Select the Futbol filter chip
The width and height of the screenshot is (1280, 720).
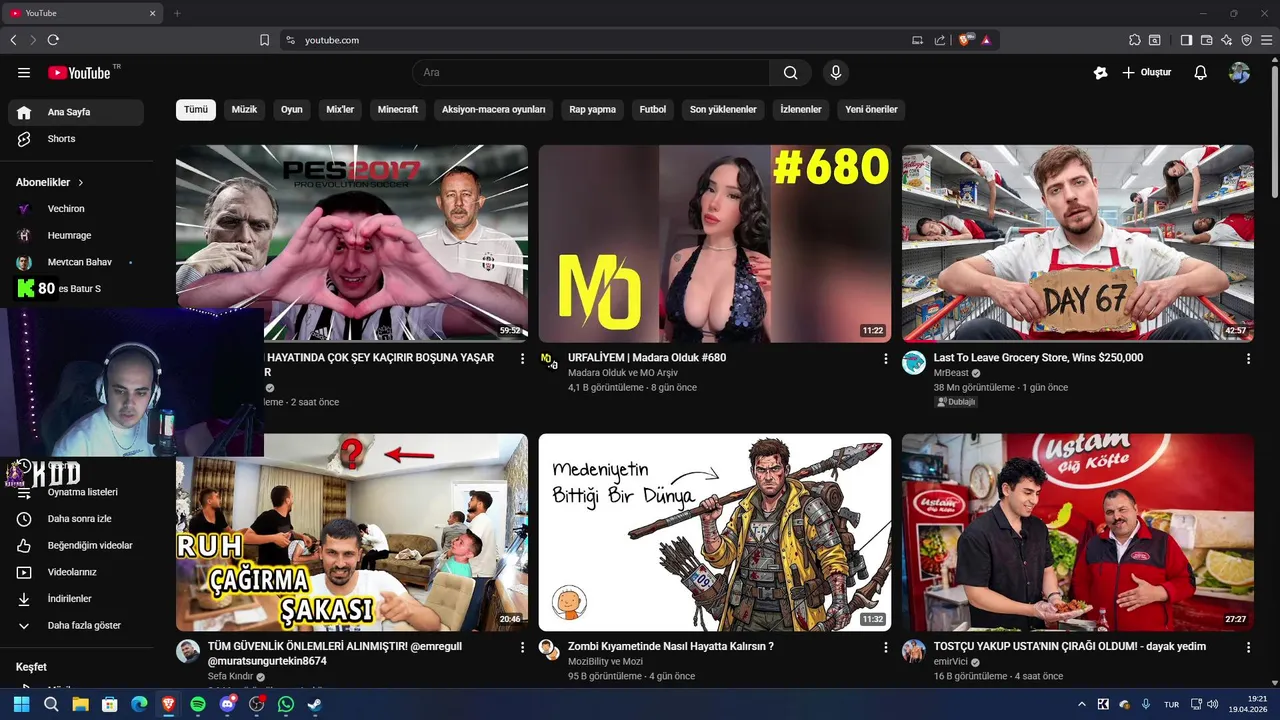point(653,109)
